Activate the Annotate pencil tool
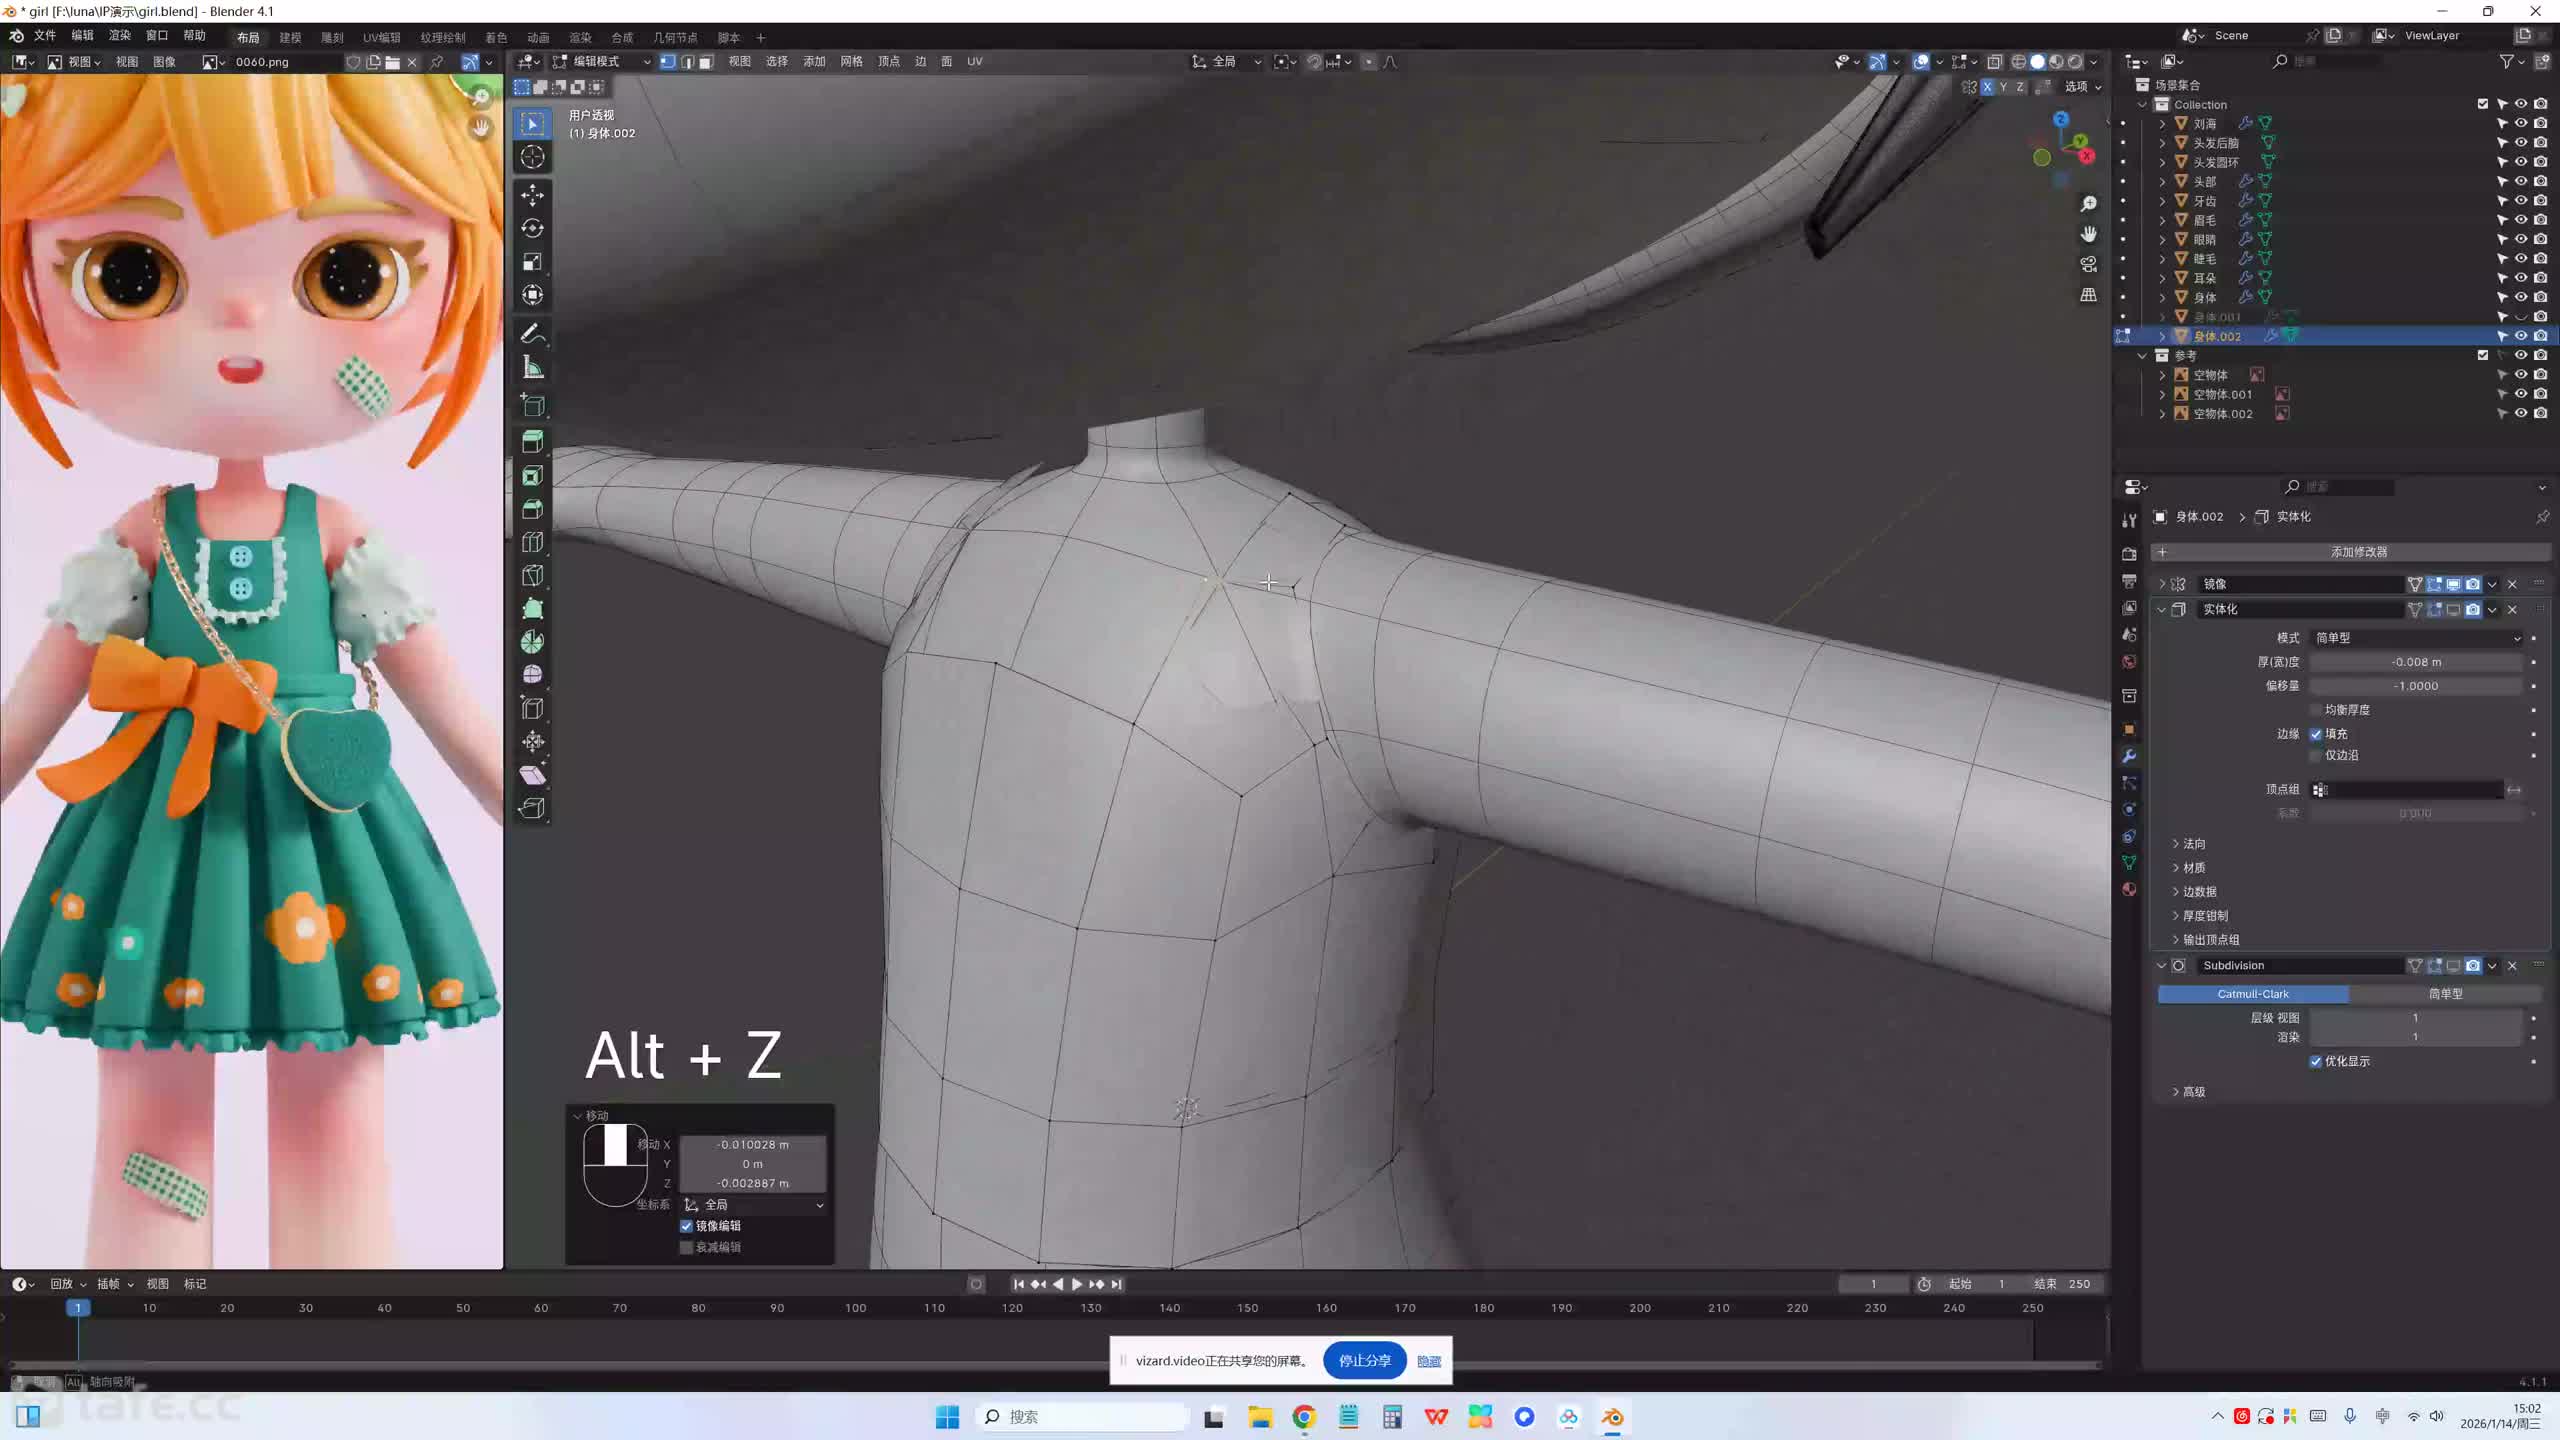The image size is (2560, 1440). point(532,334)
